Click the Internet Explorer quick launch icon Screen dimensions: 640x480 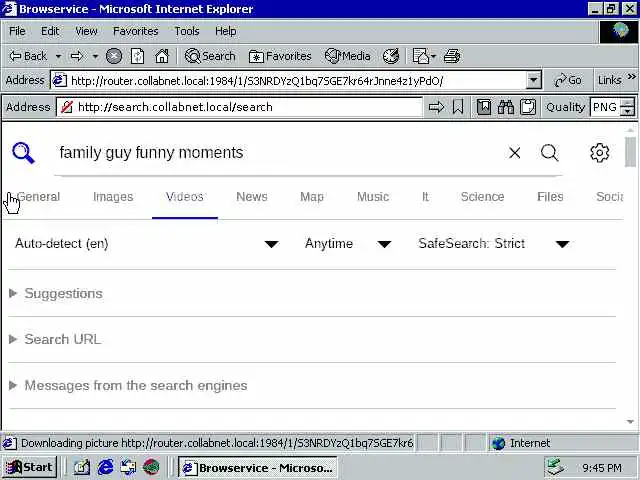pyautogui.click(x=105, y=467)
